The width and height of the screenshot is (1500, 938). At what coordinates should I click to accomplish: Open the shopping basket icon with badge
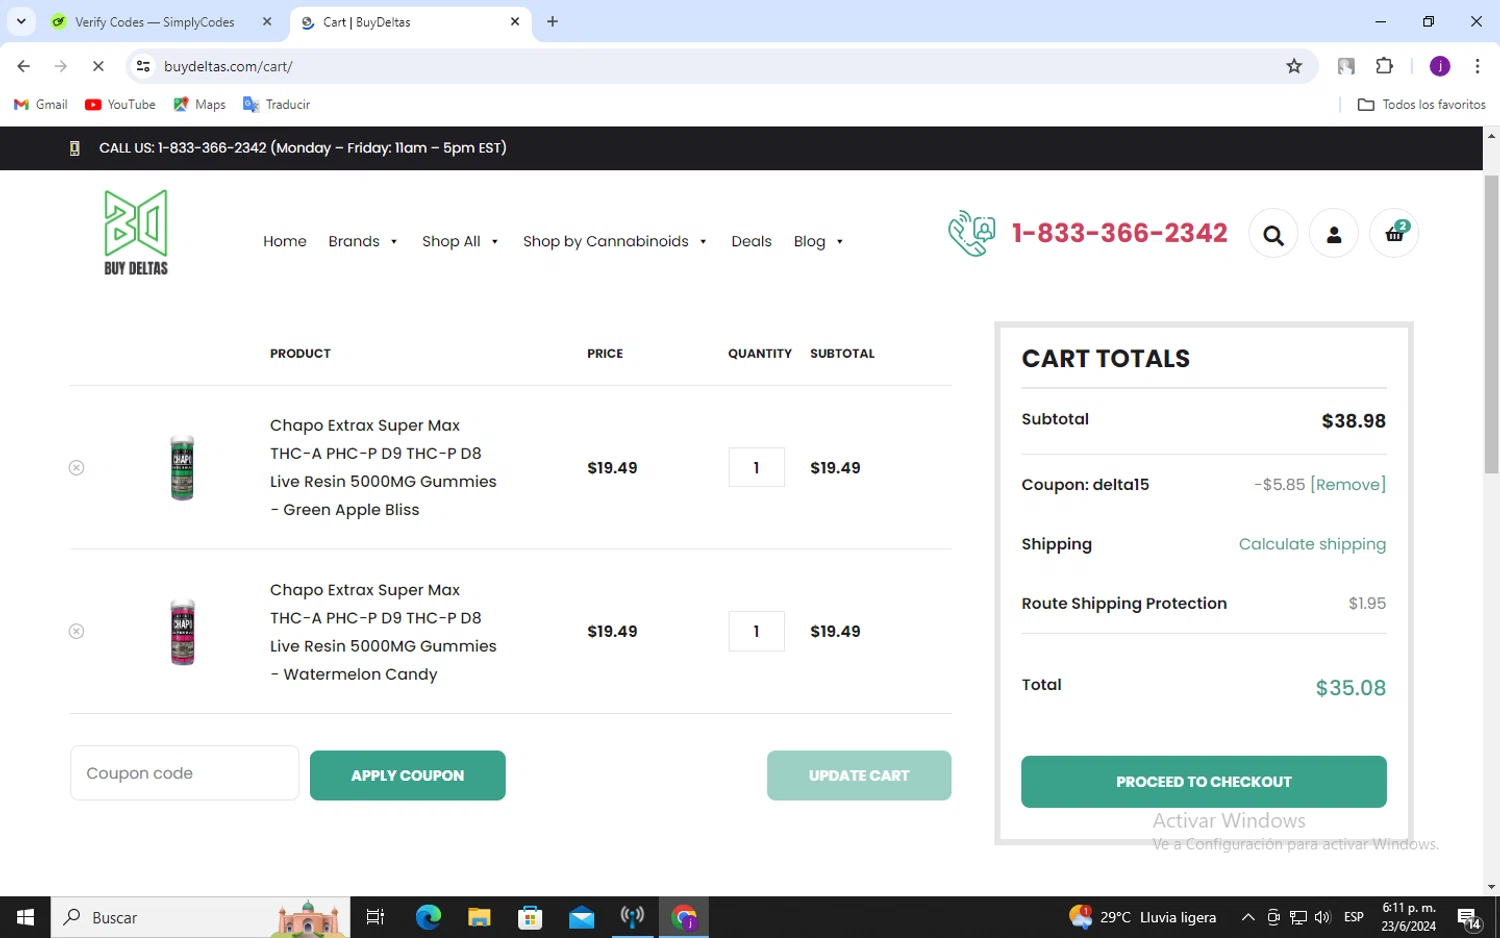(x=1394, y=234)
